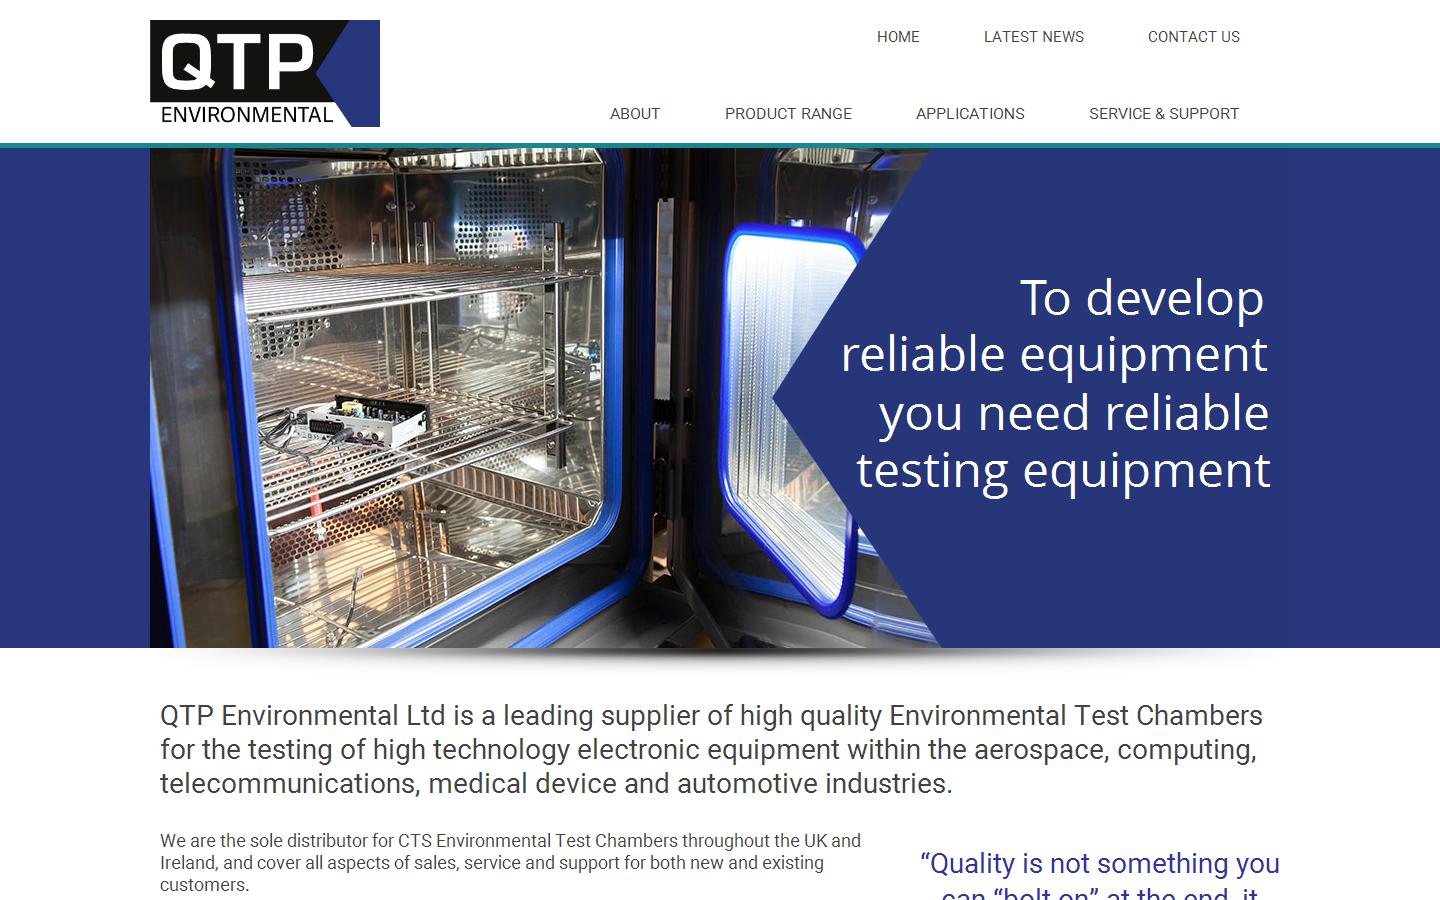Click the CTS distributor description text
The width and height of the screenshot is (1440, 900).
[x=510, y=862]
